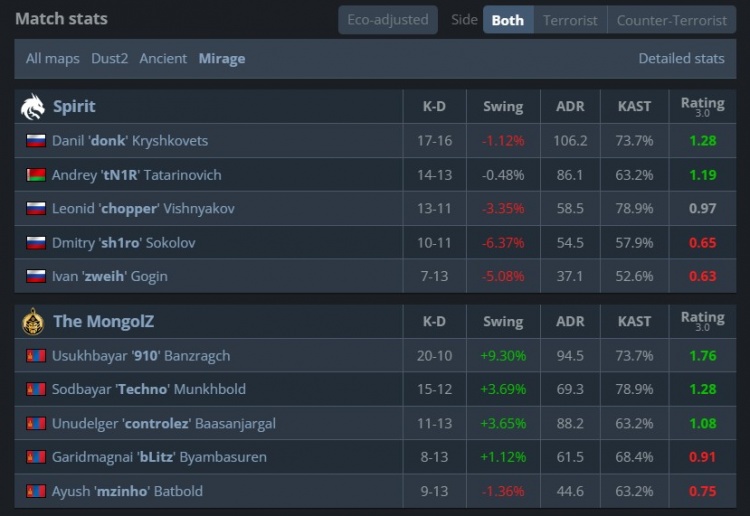Switch side filter to Counter-Terrorist
This screenshot has width=750, height=516.
tap(672, 20)
